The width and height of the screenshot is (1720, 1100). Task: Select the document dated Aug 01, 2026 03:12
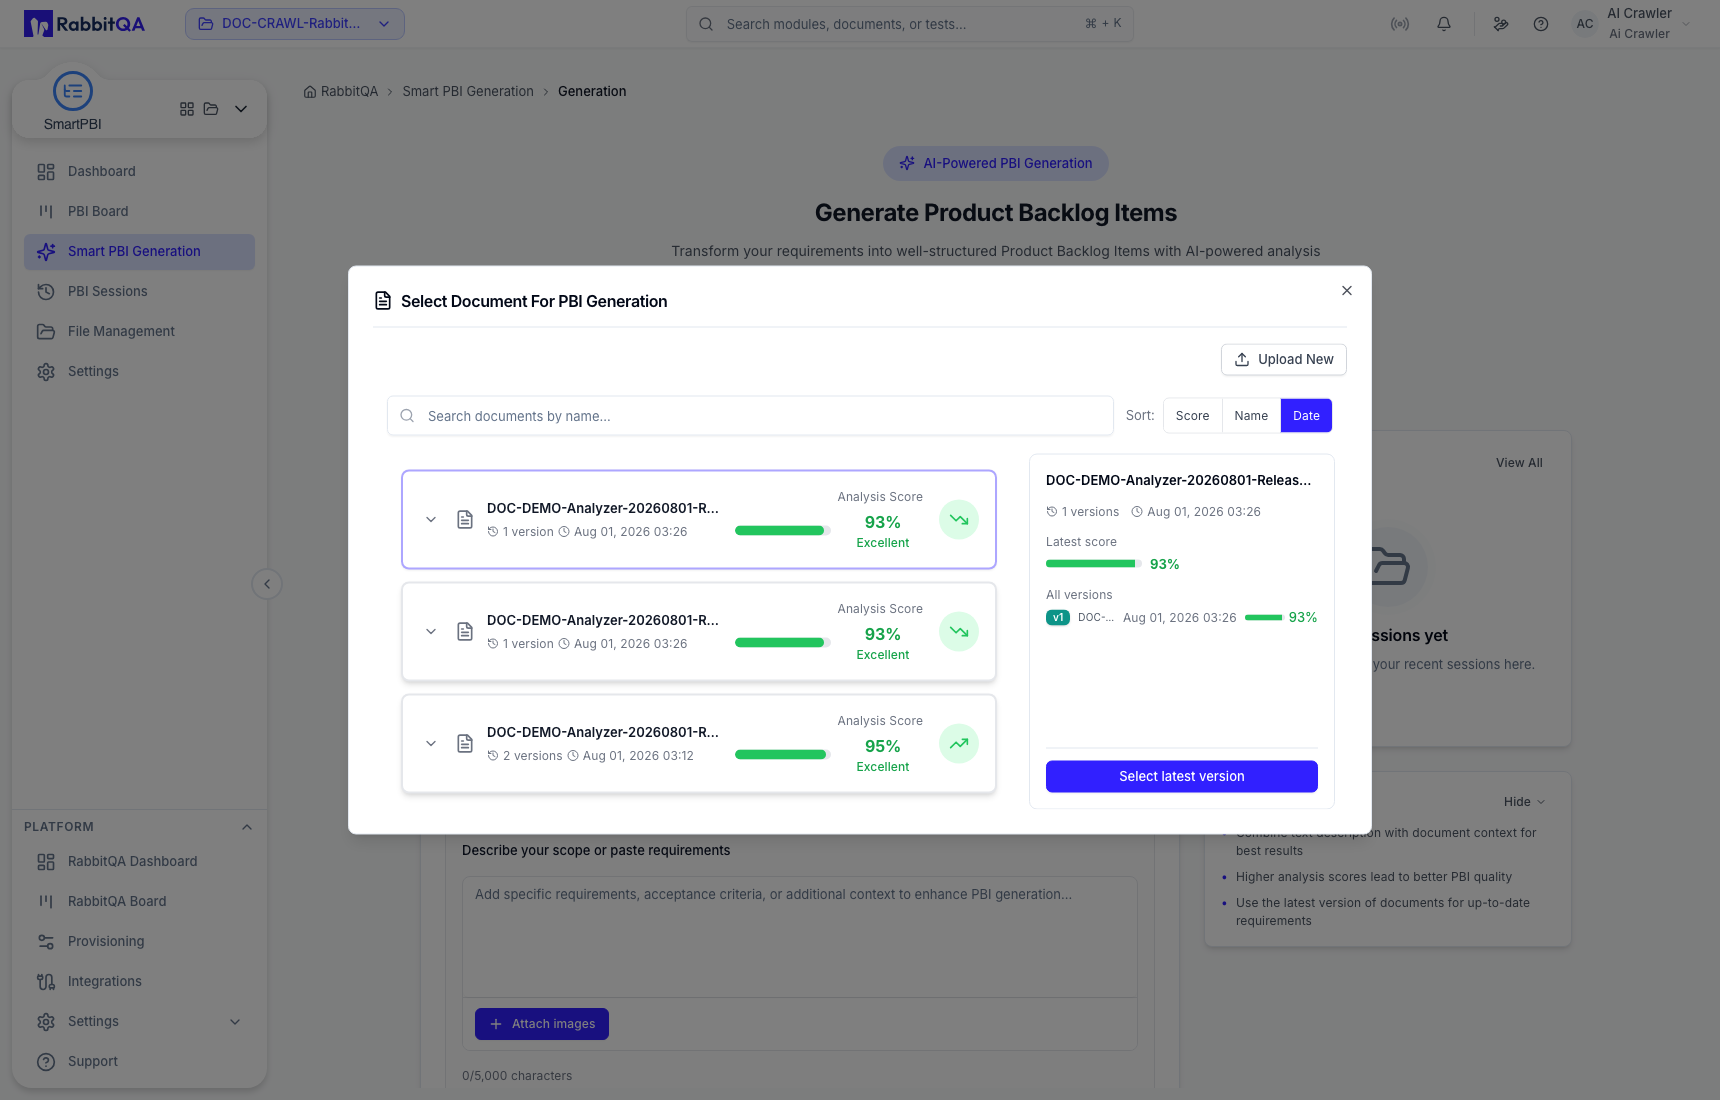click(699, 744)
